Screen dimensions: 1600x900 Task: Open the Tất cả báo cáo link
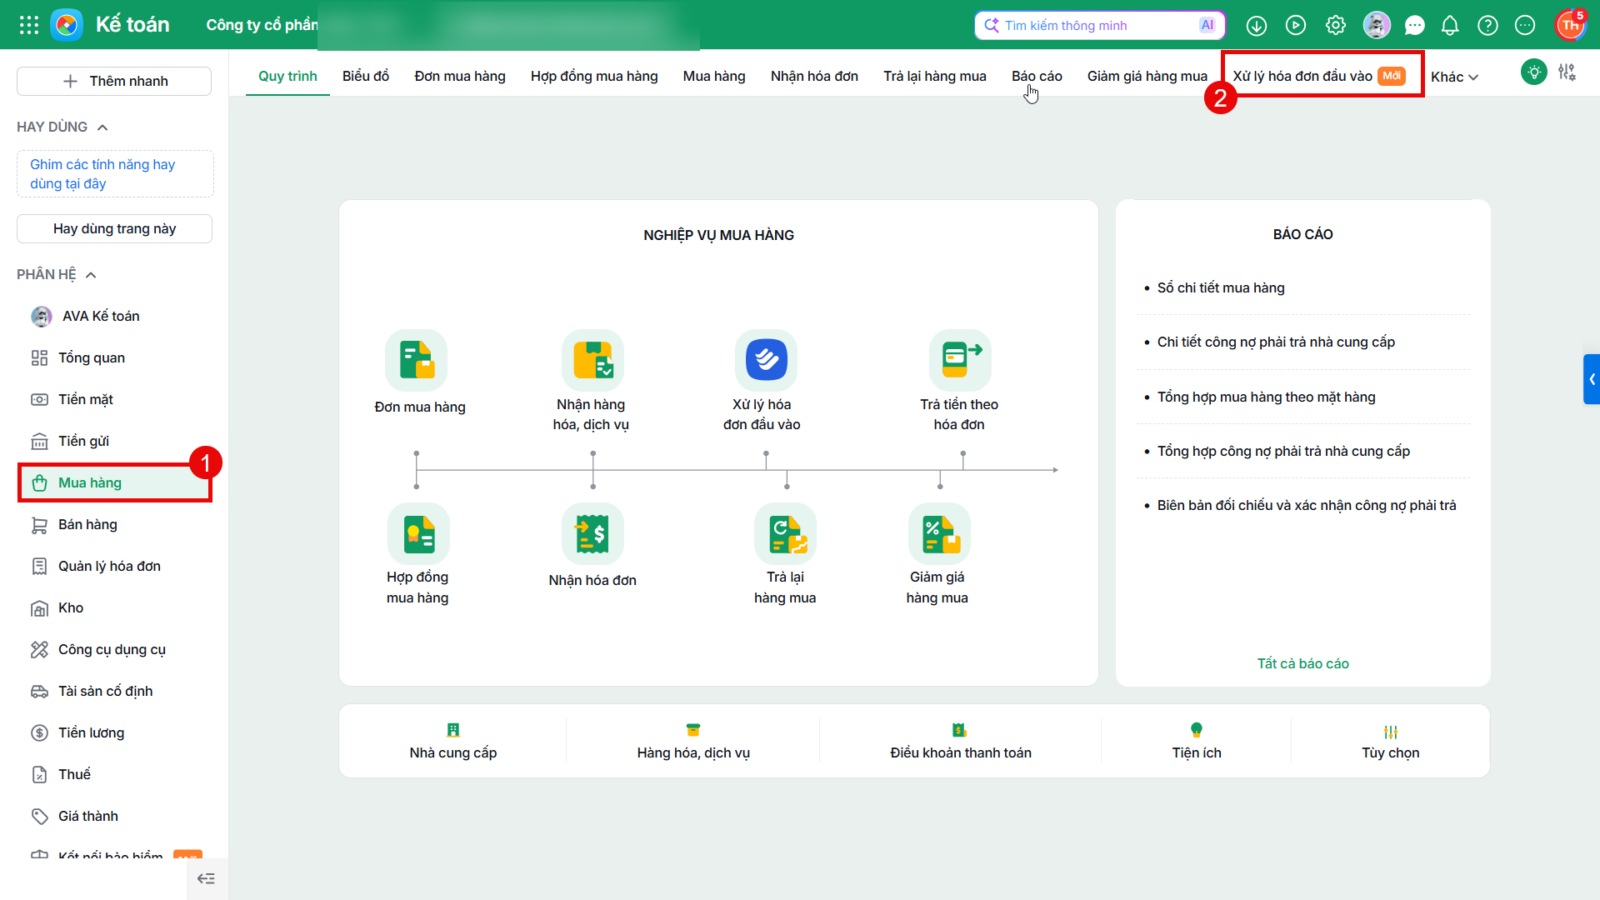click(x=1303, y=663)
